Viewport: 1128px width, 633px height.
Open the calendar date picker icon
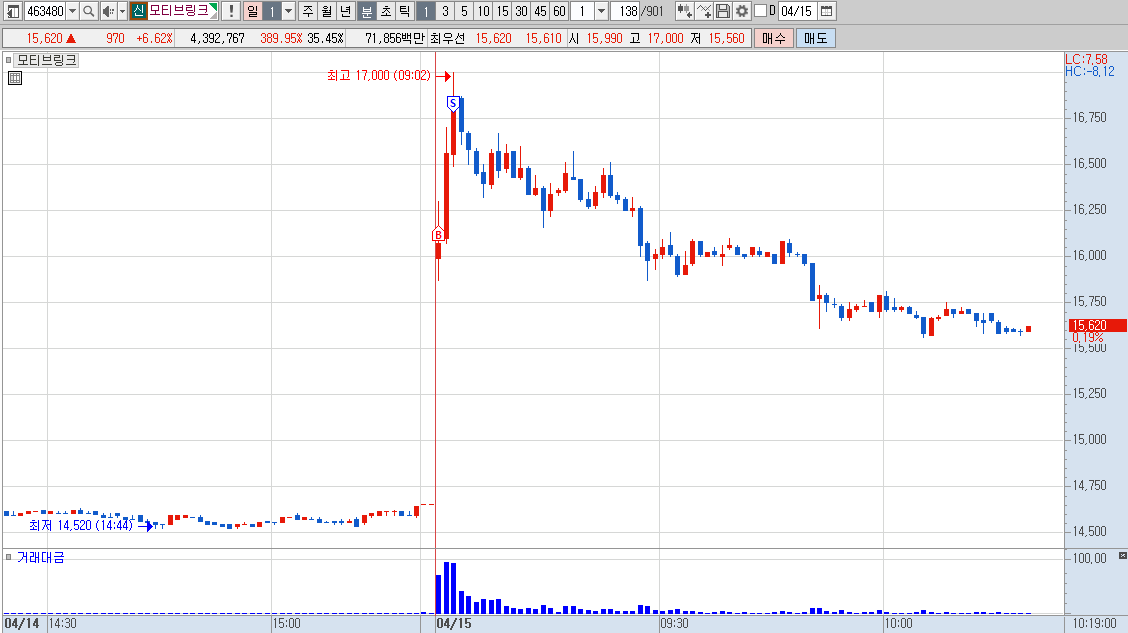pyautogui.click(x=827, y=11)
